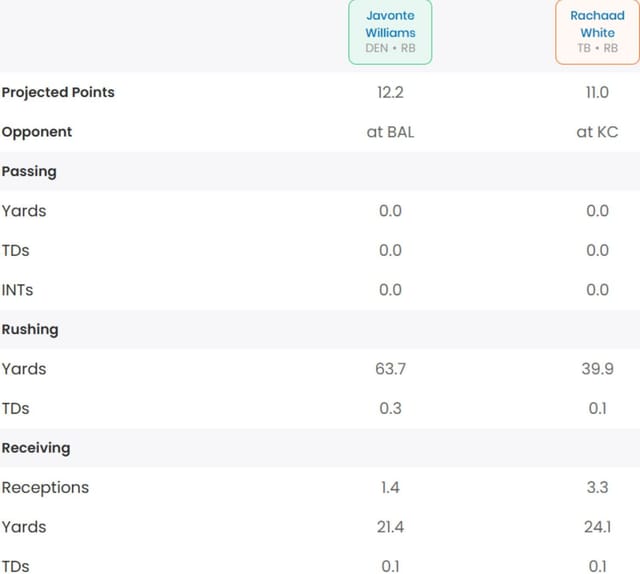Select the Javonte Williams player card
The width and height of the screenshot is (640, 574).
(x=390, y=32)
